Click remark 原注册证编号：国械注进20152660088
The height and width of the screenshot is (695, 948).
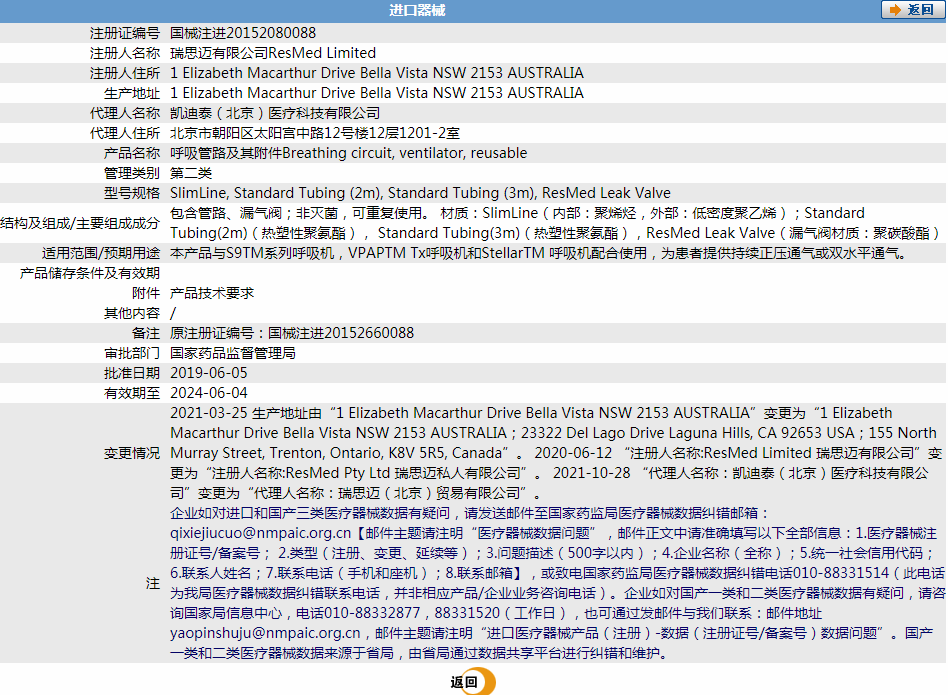pos(292,333)
